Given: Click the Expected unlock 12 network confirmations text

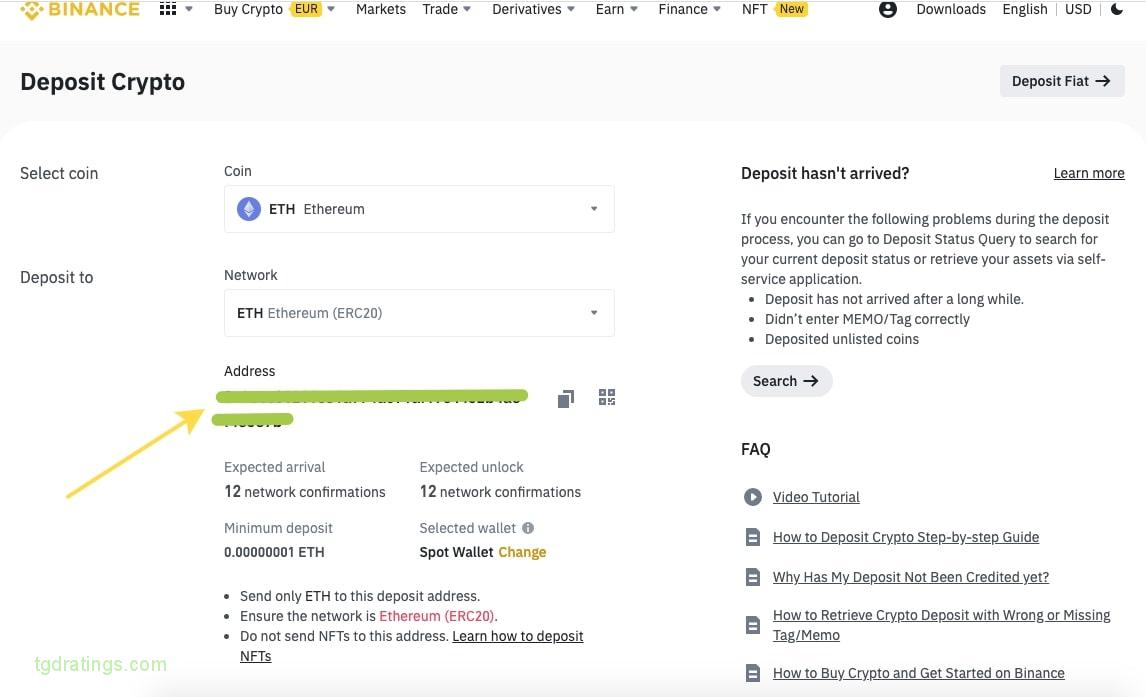Looking at the screenshot, I should click(x=500, y=492).
